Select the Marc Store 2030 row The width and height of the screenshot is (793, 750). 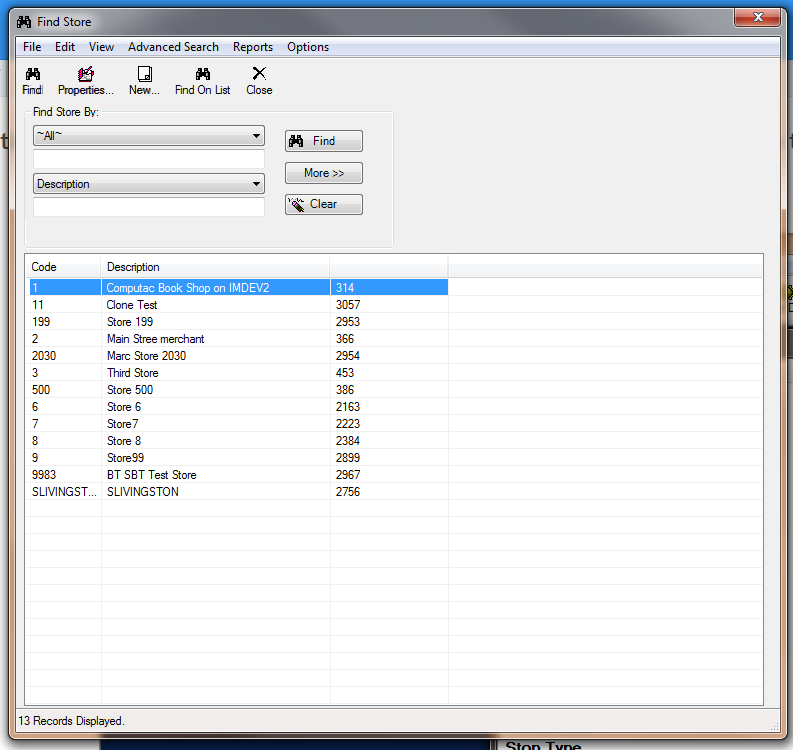[x=239, y=356]
